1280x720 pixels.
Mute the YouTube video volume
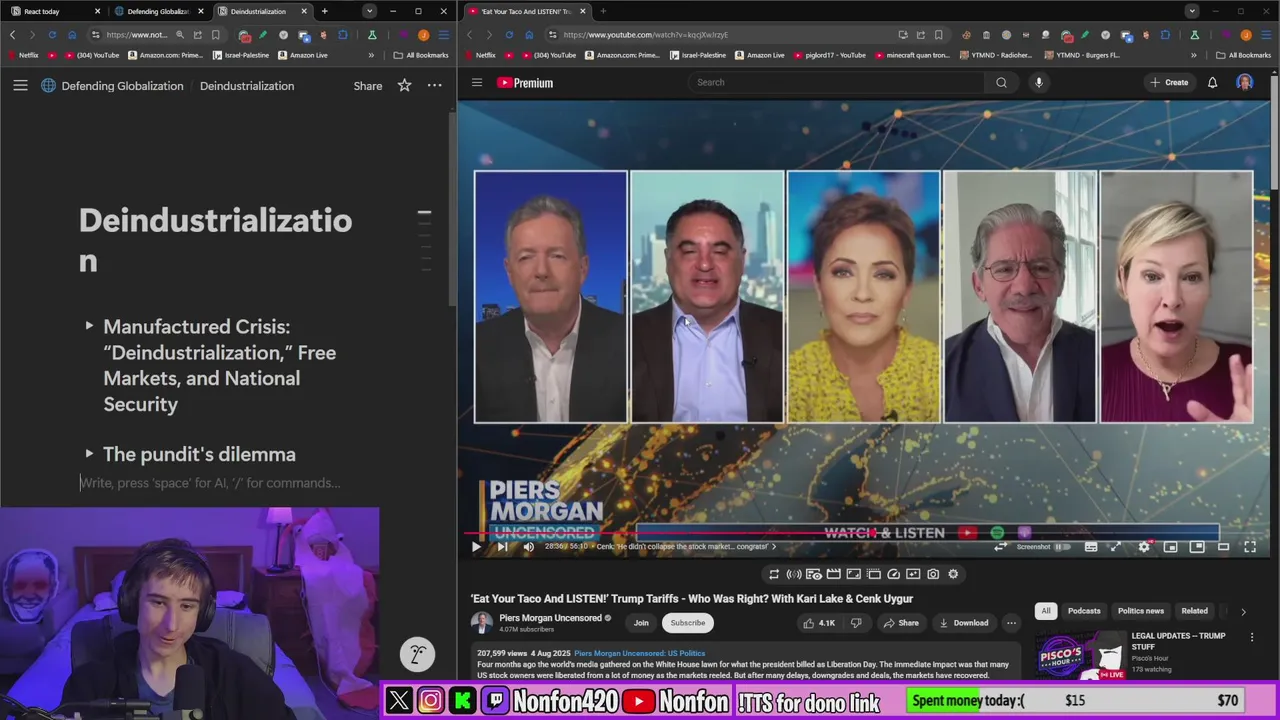[x=528, y=546]
